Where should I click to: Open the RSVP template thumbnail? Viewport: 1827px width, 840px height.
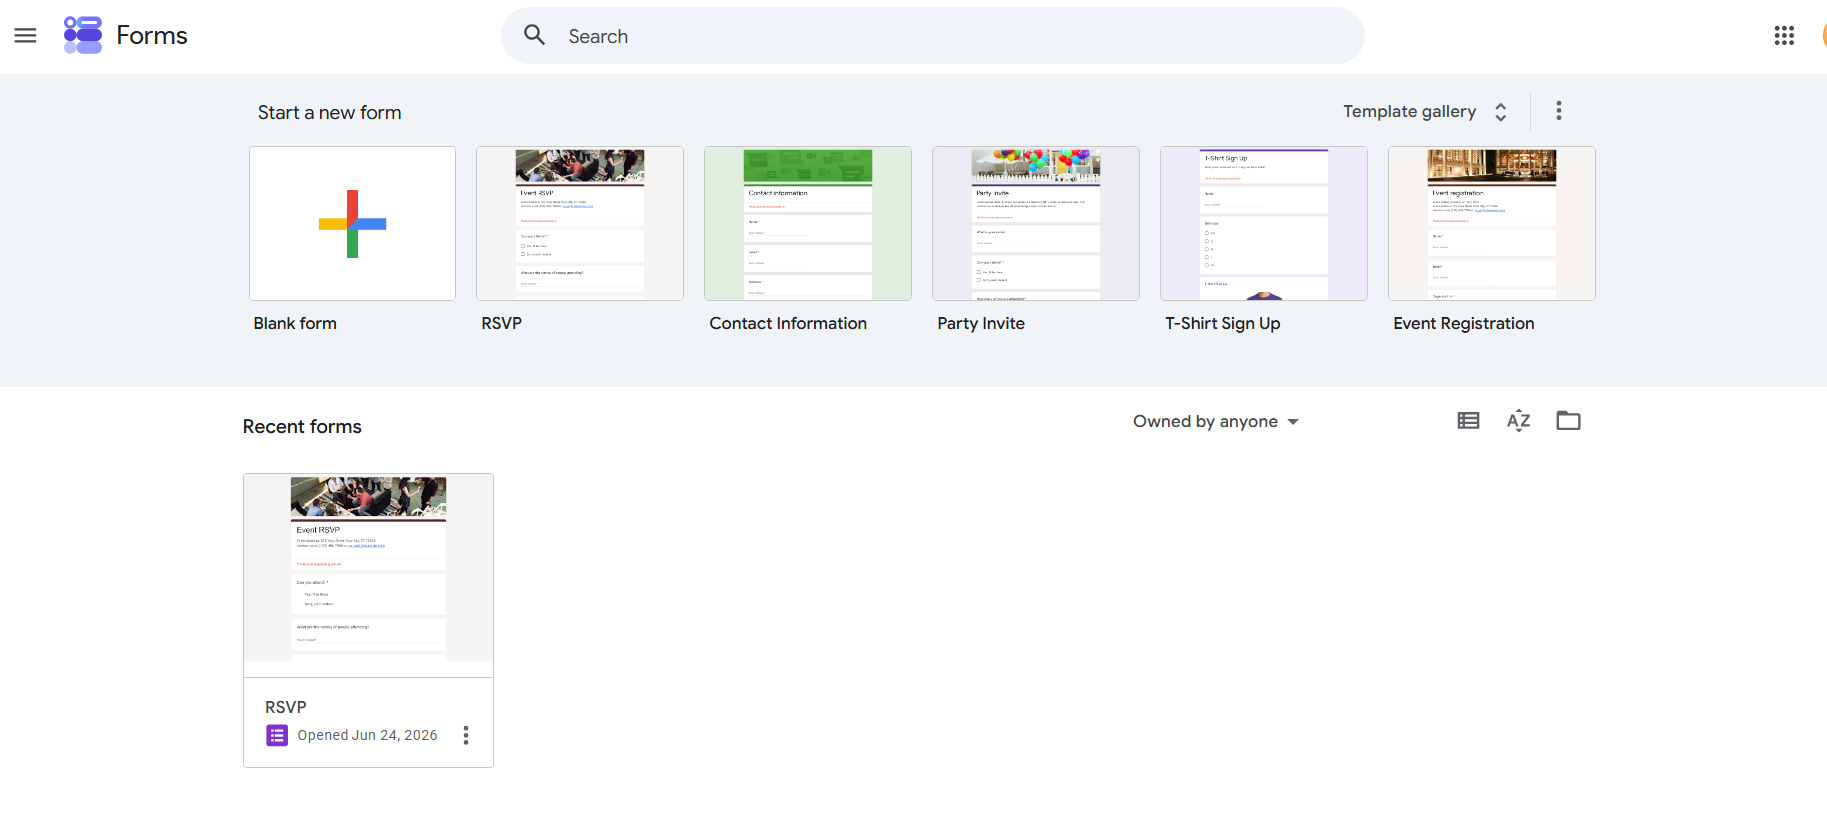tap(580, 224)
